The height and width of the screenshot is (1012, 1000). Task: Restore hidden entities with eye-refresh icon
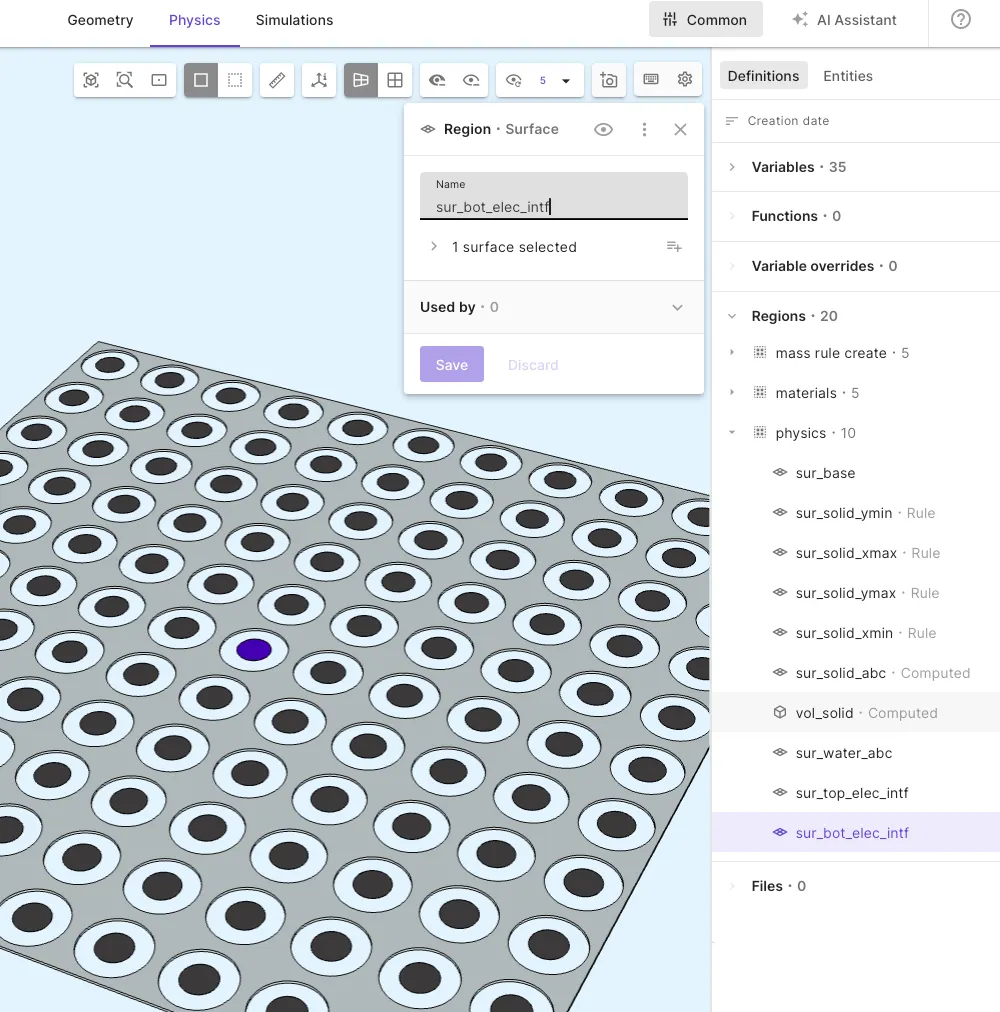513,80
